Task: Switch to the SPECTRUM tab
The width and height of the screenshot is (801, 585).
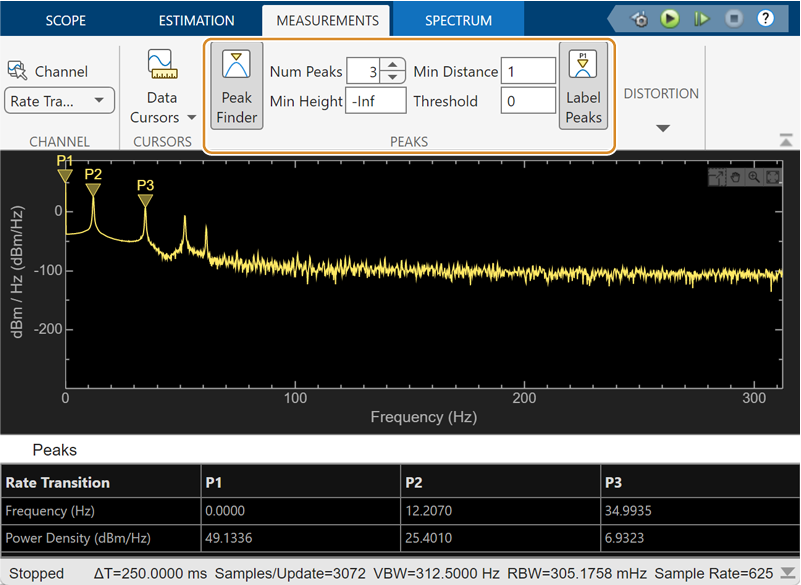Action: tap(458, 19)
